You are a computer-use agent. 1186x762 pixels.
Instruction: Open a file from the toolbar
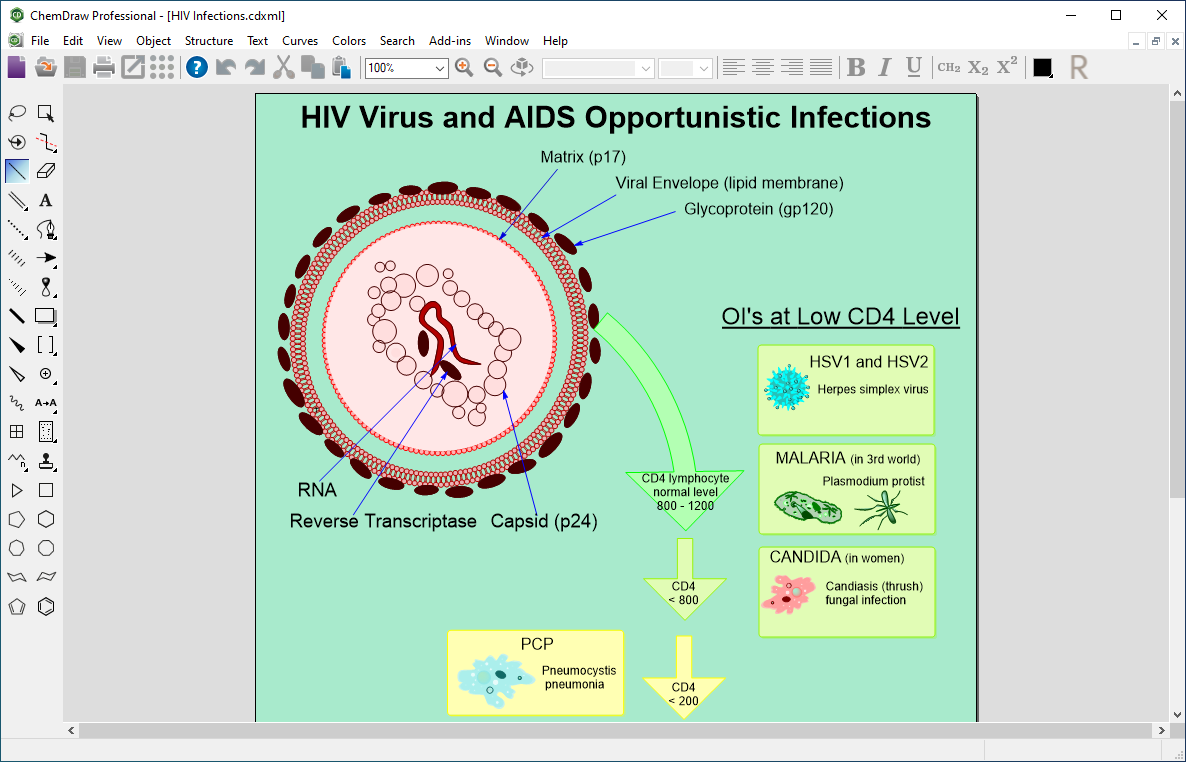(x=45, y=67)
